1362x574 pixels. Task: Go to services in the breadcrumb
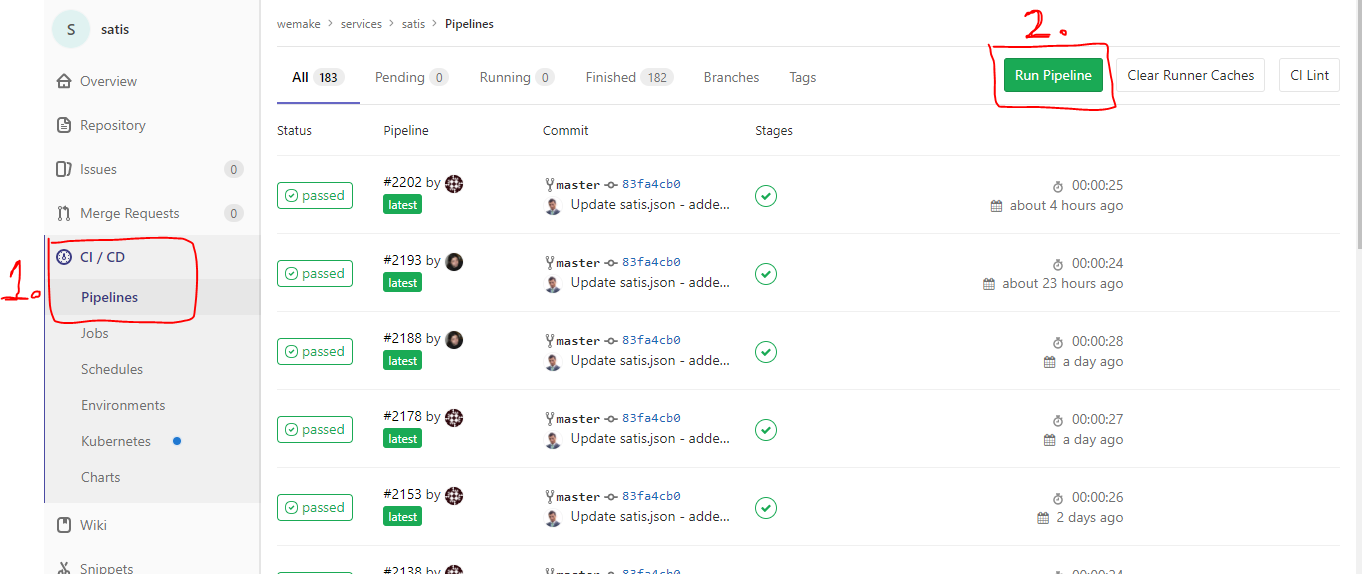361,24
